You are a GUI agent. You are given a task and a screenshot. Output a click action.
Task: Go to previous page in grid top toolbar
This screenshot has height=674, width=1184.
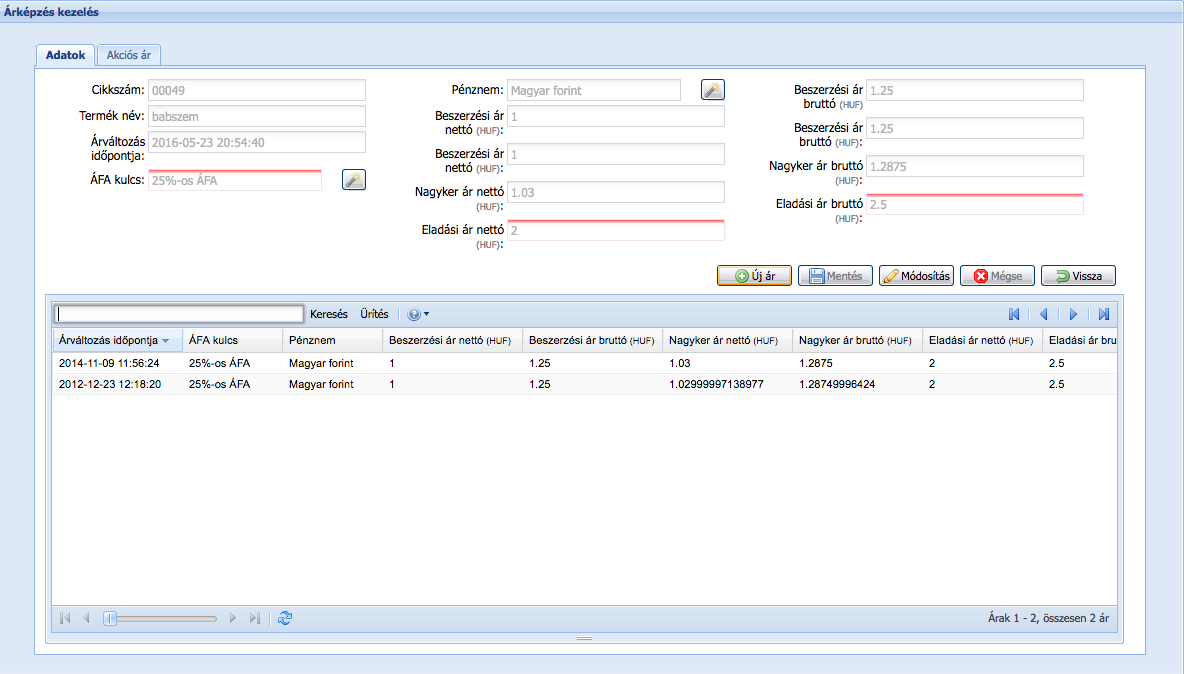[1043, 314]
